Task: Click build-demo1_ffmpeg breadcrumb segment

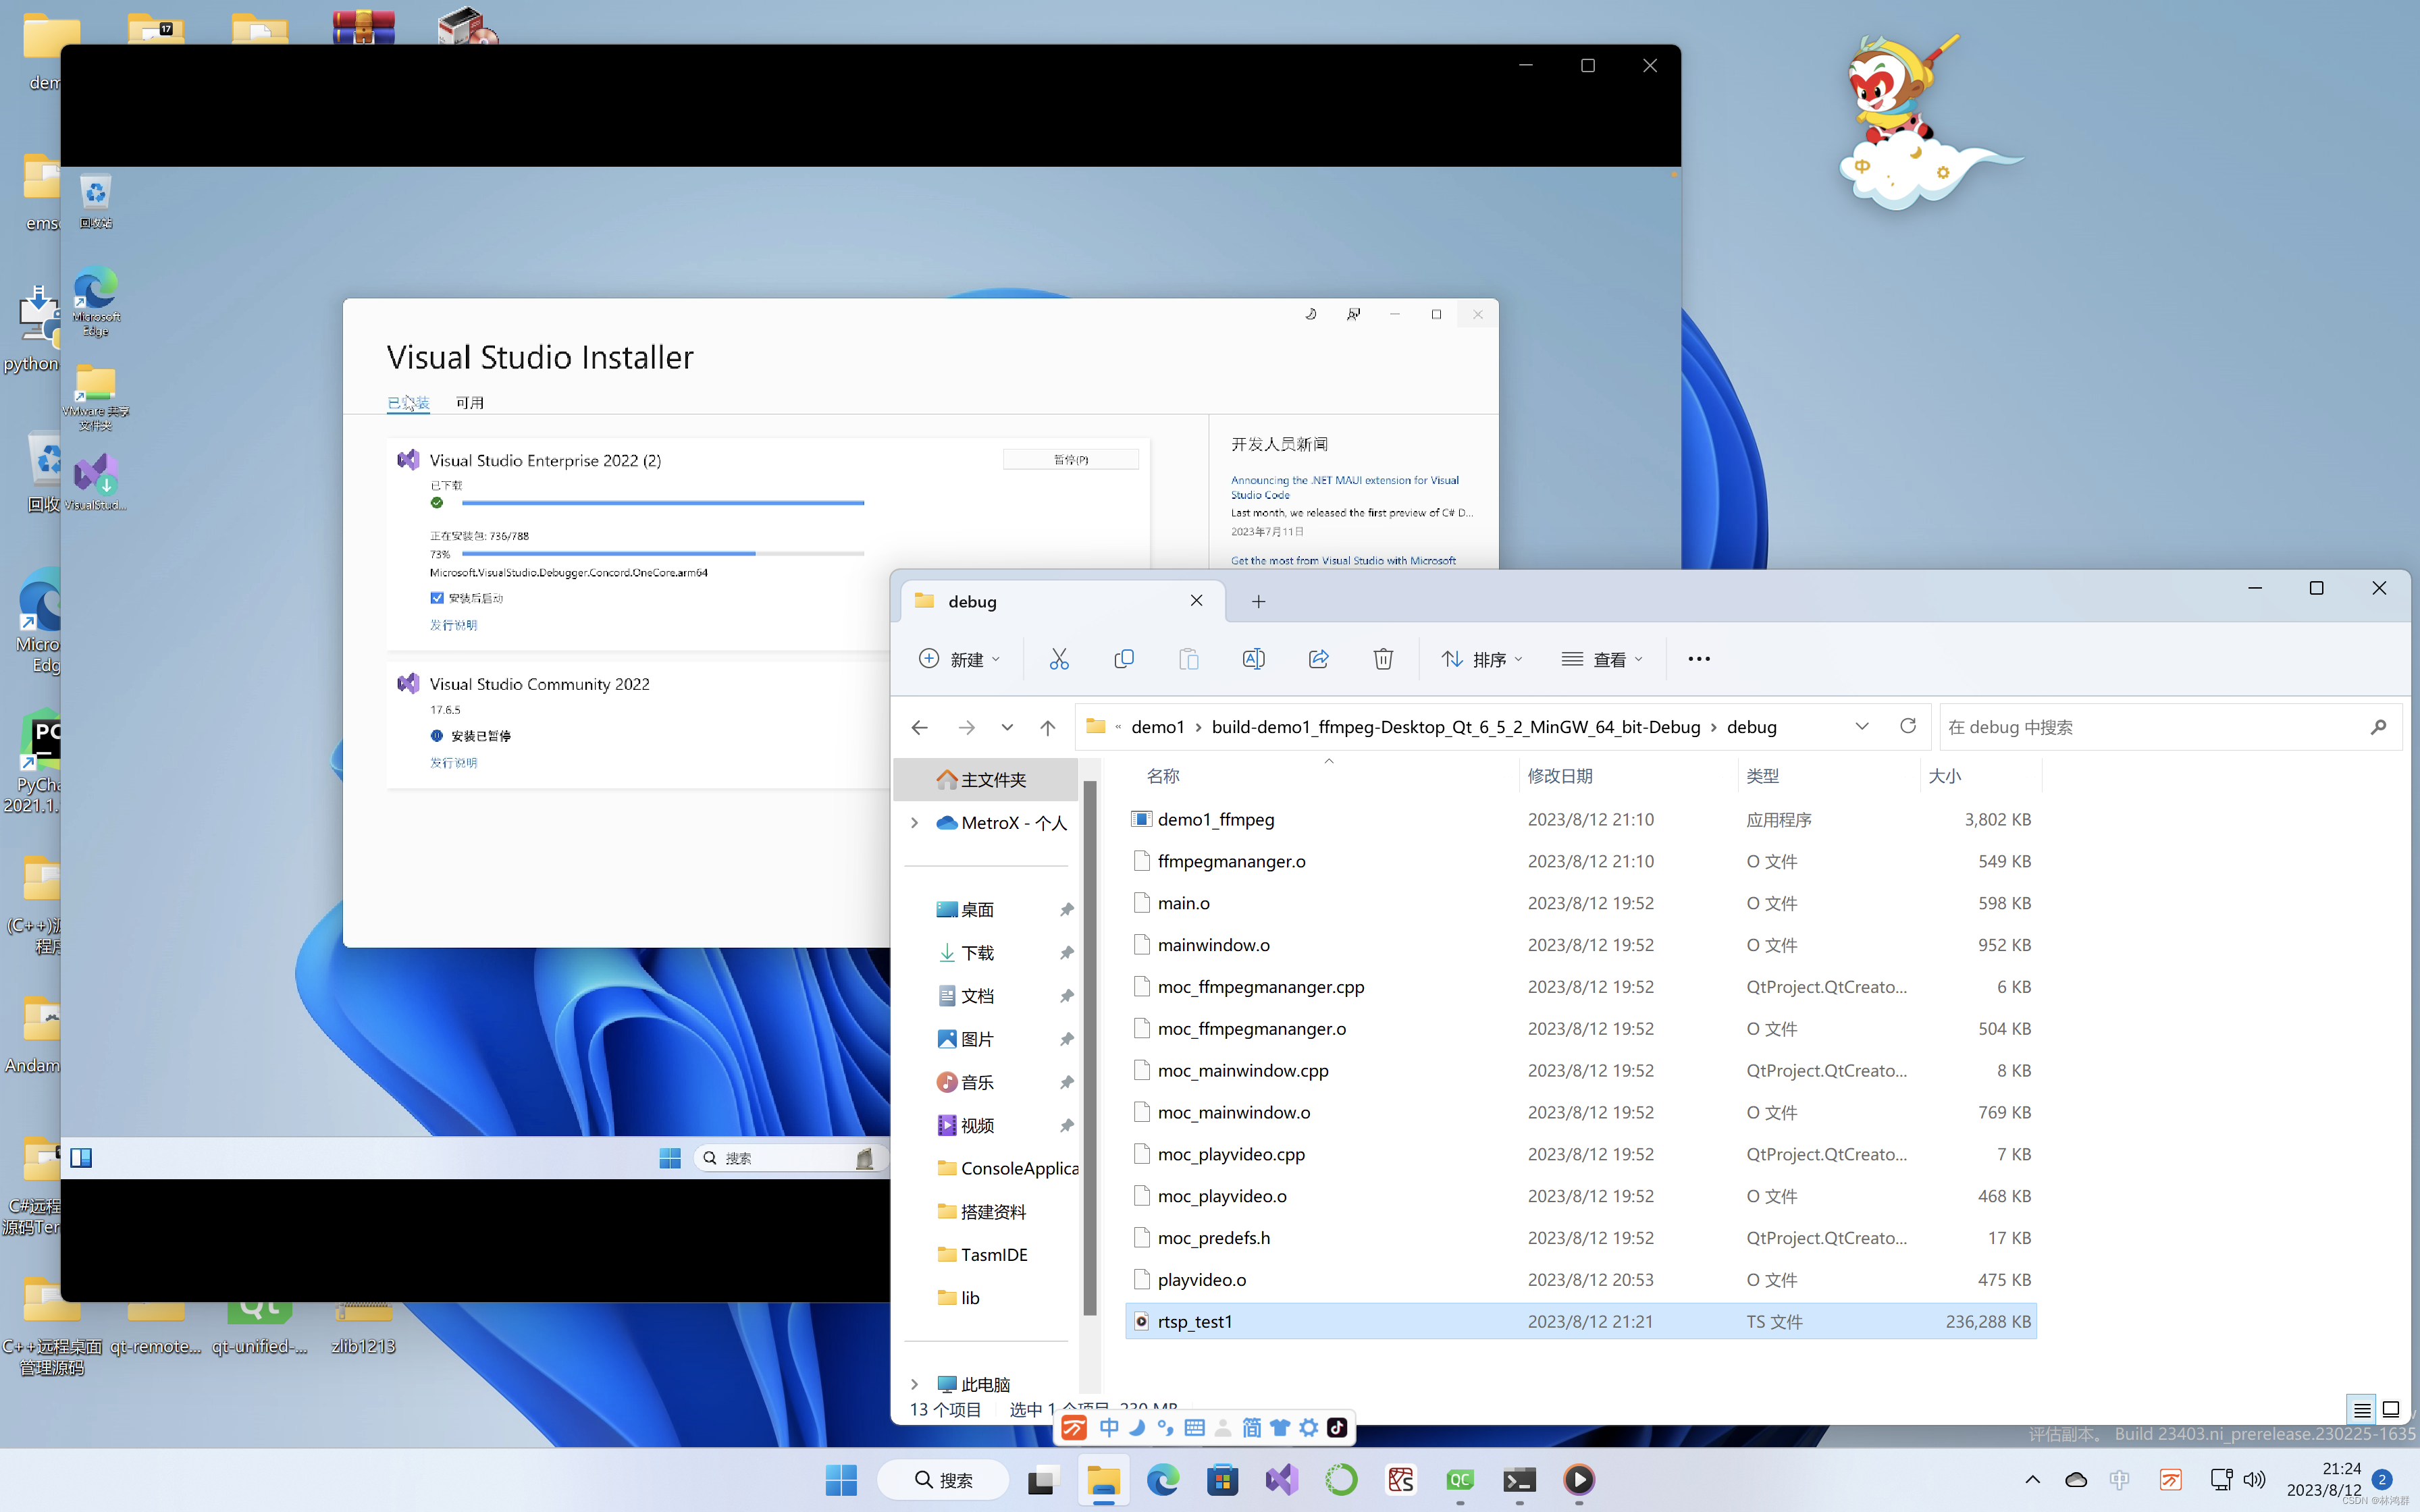Action: (x=1455, y=727)
